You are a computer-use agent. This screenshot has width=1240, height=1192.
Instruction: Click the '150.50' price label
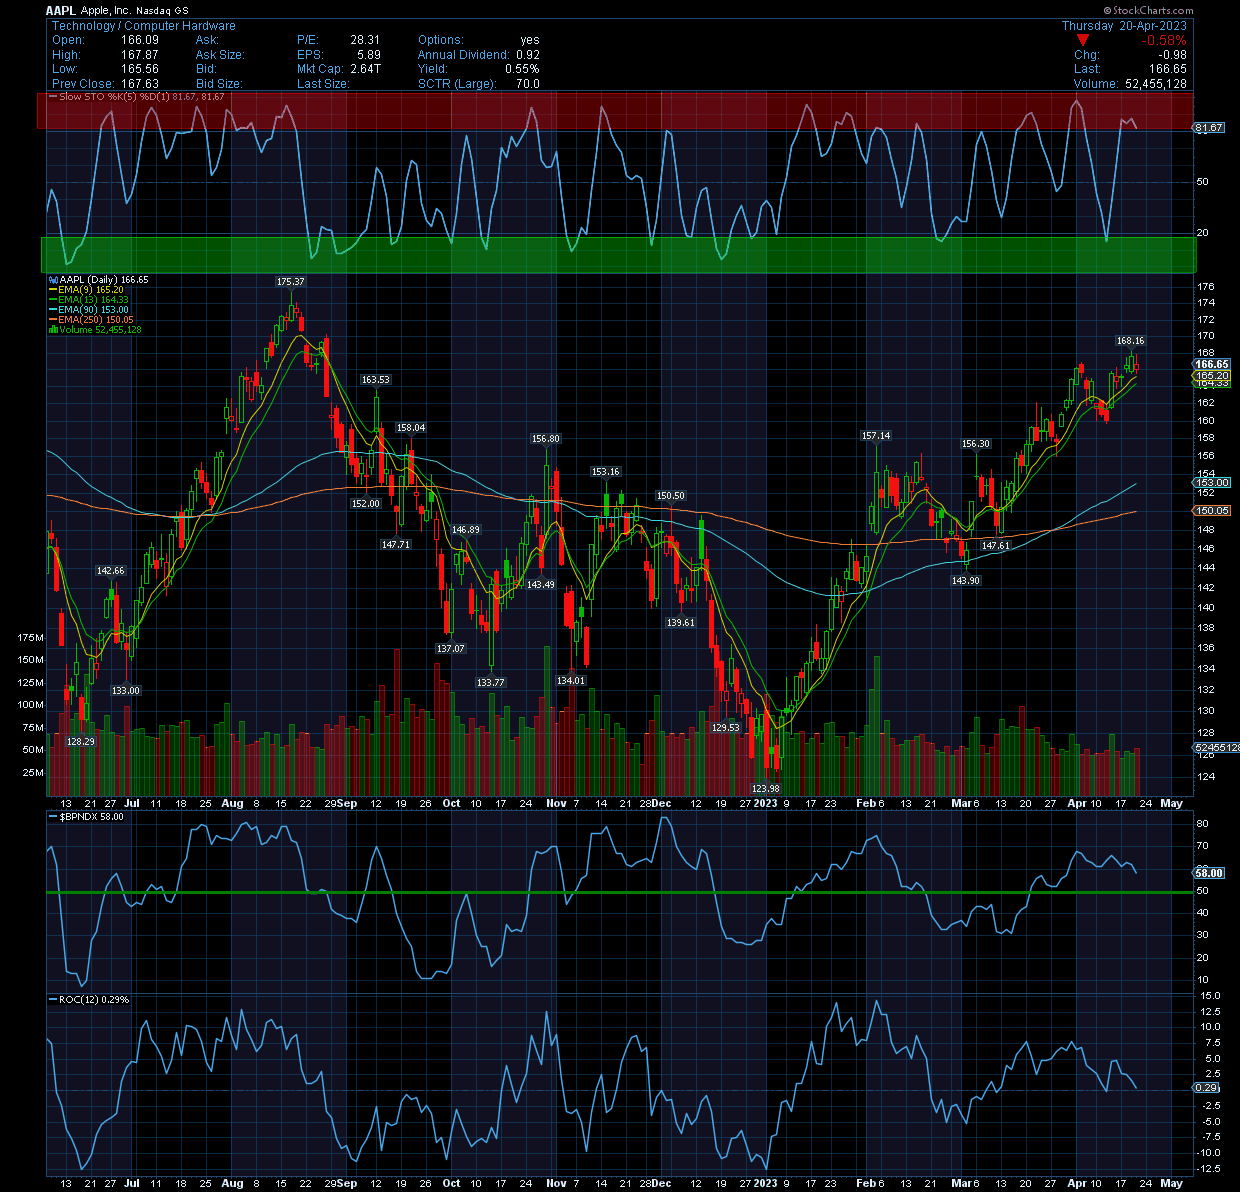670,496
